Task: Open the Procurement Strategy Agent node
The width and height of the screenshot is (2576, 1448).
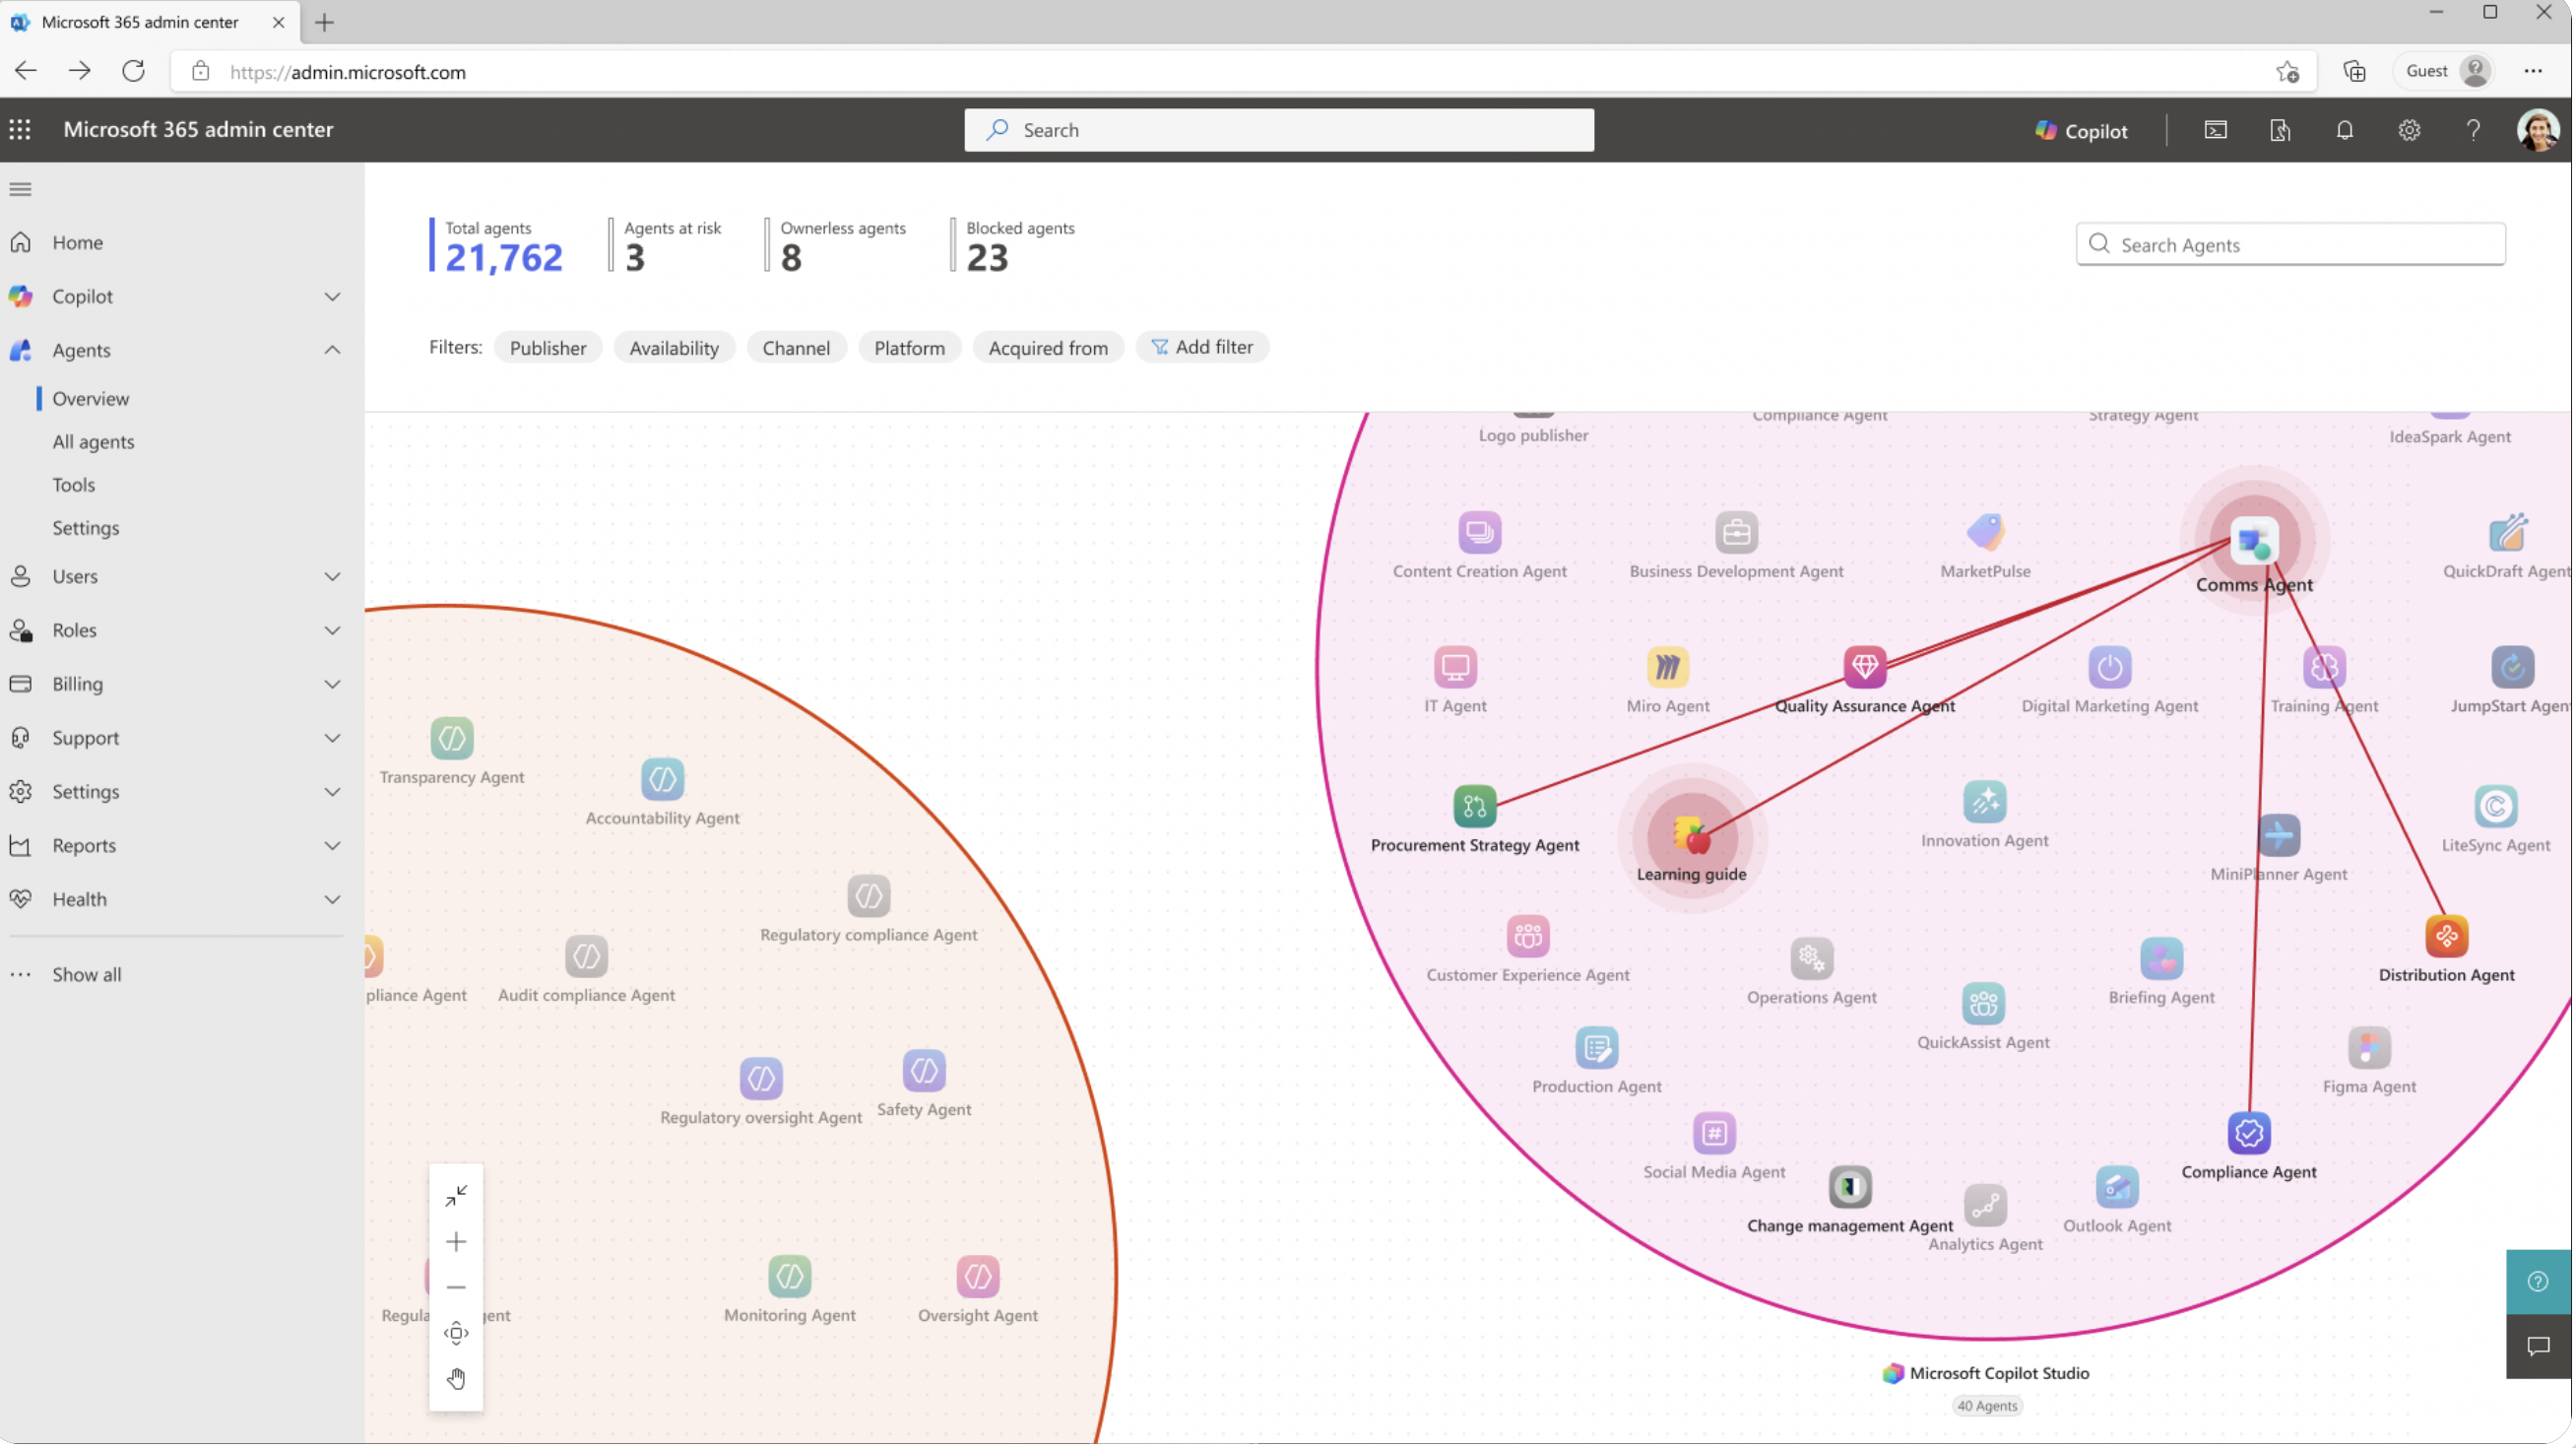Action: [1475, 806]
